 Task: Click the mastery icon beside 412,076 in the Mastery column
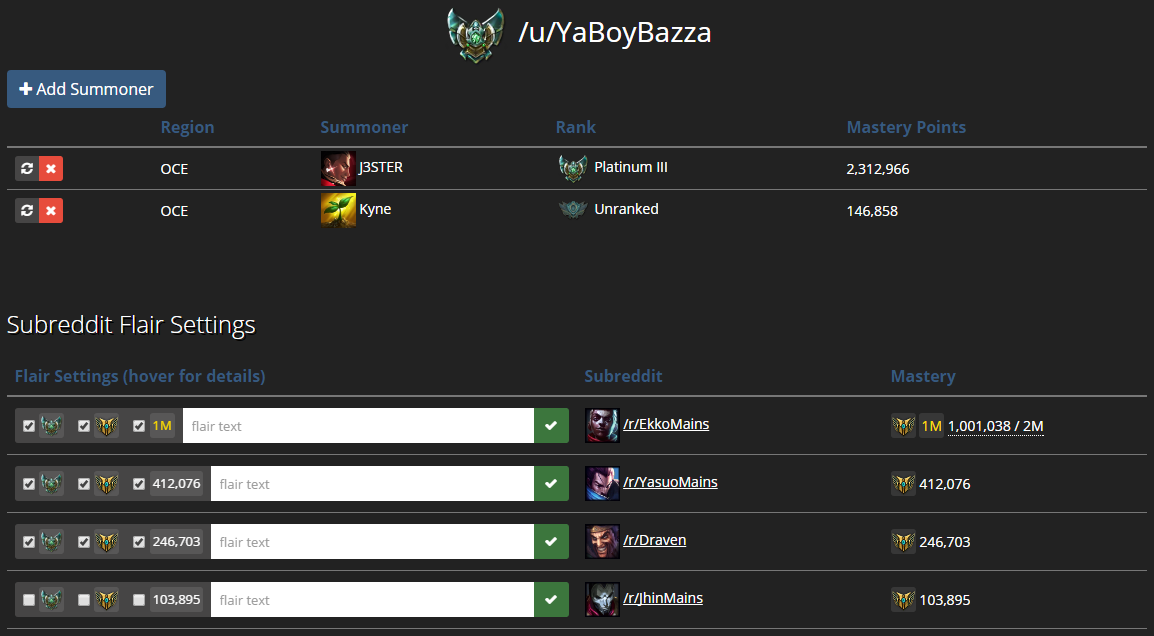tap(903, 484)
